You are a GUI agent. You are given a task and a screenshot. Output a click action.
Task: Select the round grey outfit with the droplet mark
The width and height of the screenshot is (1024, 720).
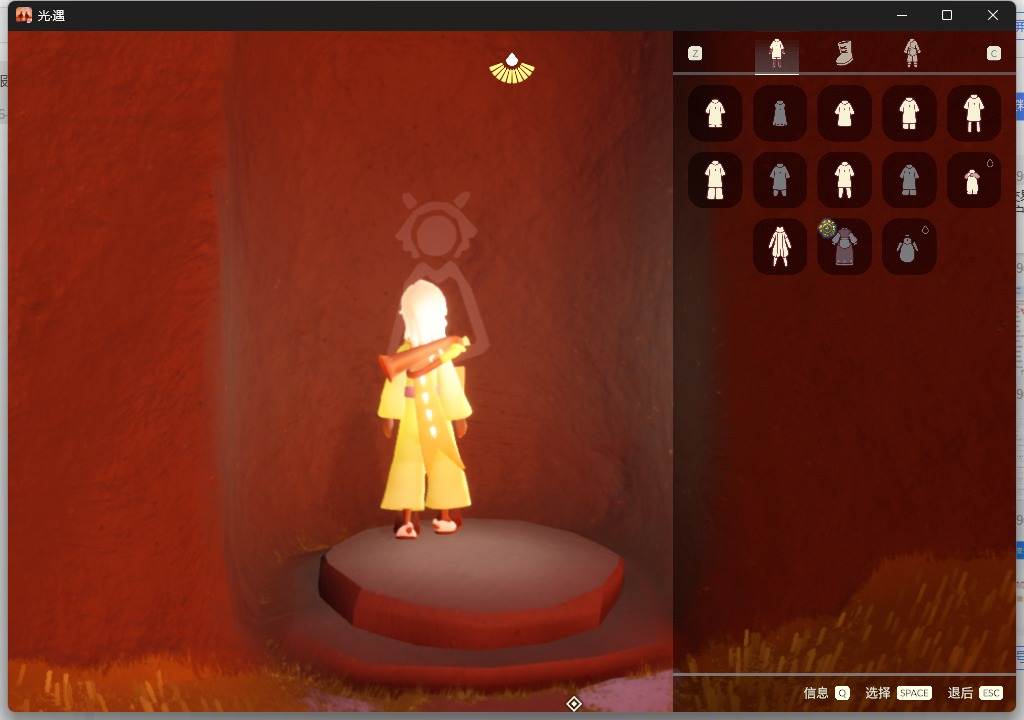[909, 246]
